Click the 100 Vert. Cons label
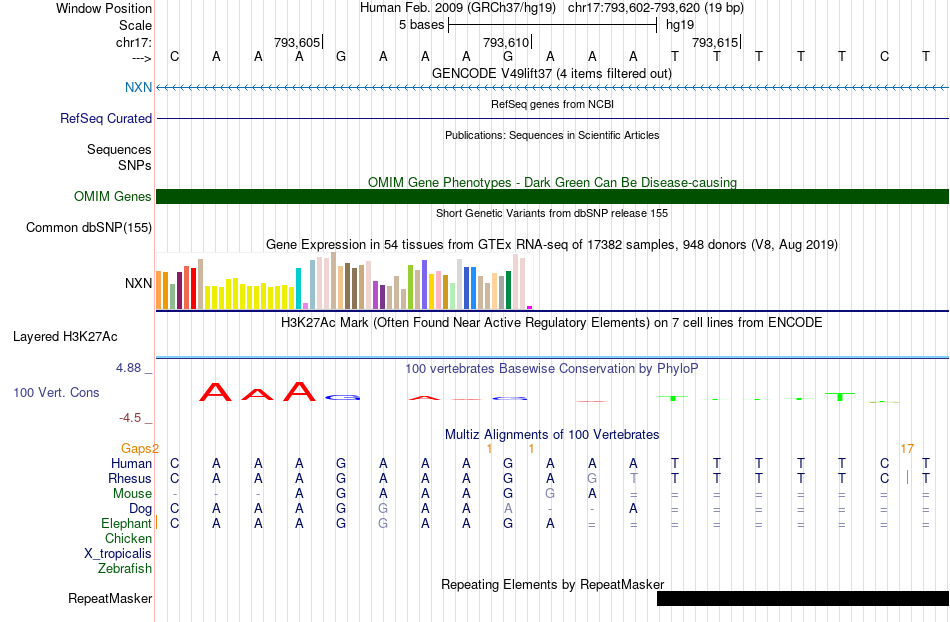The height and width of the screenshot is (622, 950). tap(56, 392)
